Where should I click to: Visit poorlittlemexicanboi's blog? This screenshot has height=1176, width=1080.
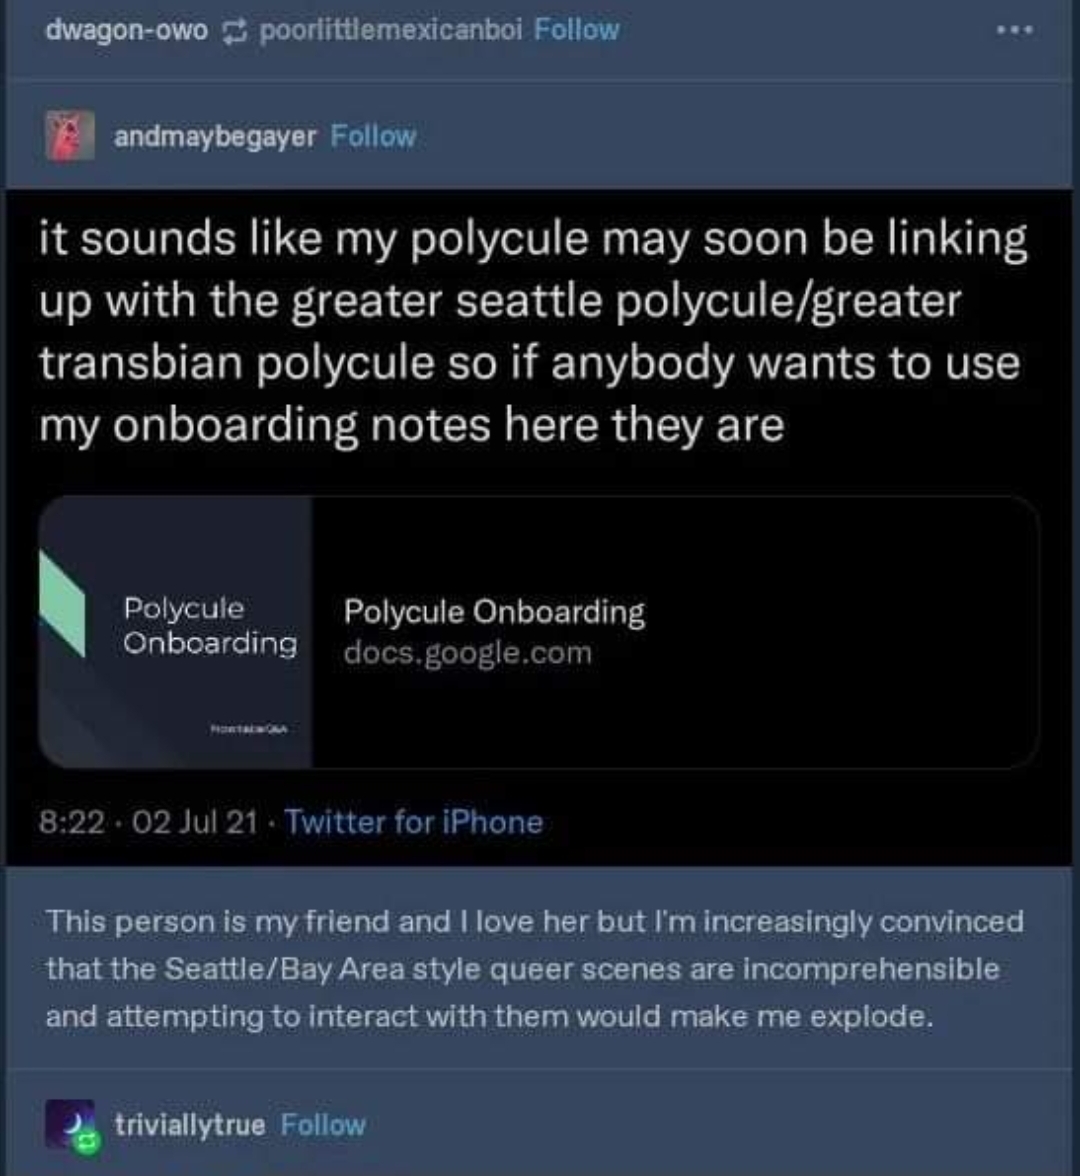click(x=391, y=31)
